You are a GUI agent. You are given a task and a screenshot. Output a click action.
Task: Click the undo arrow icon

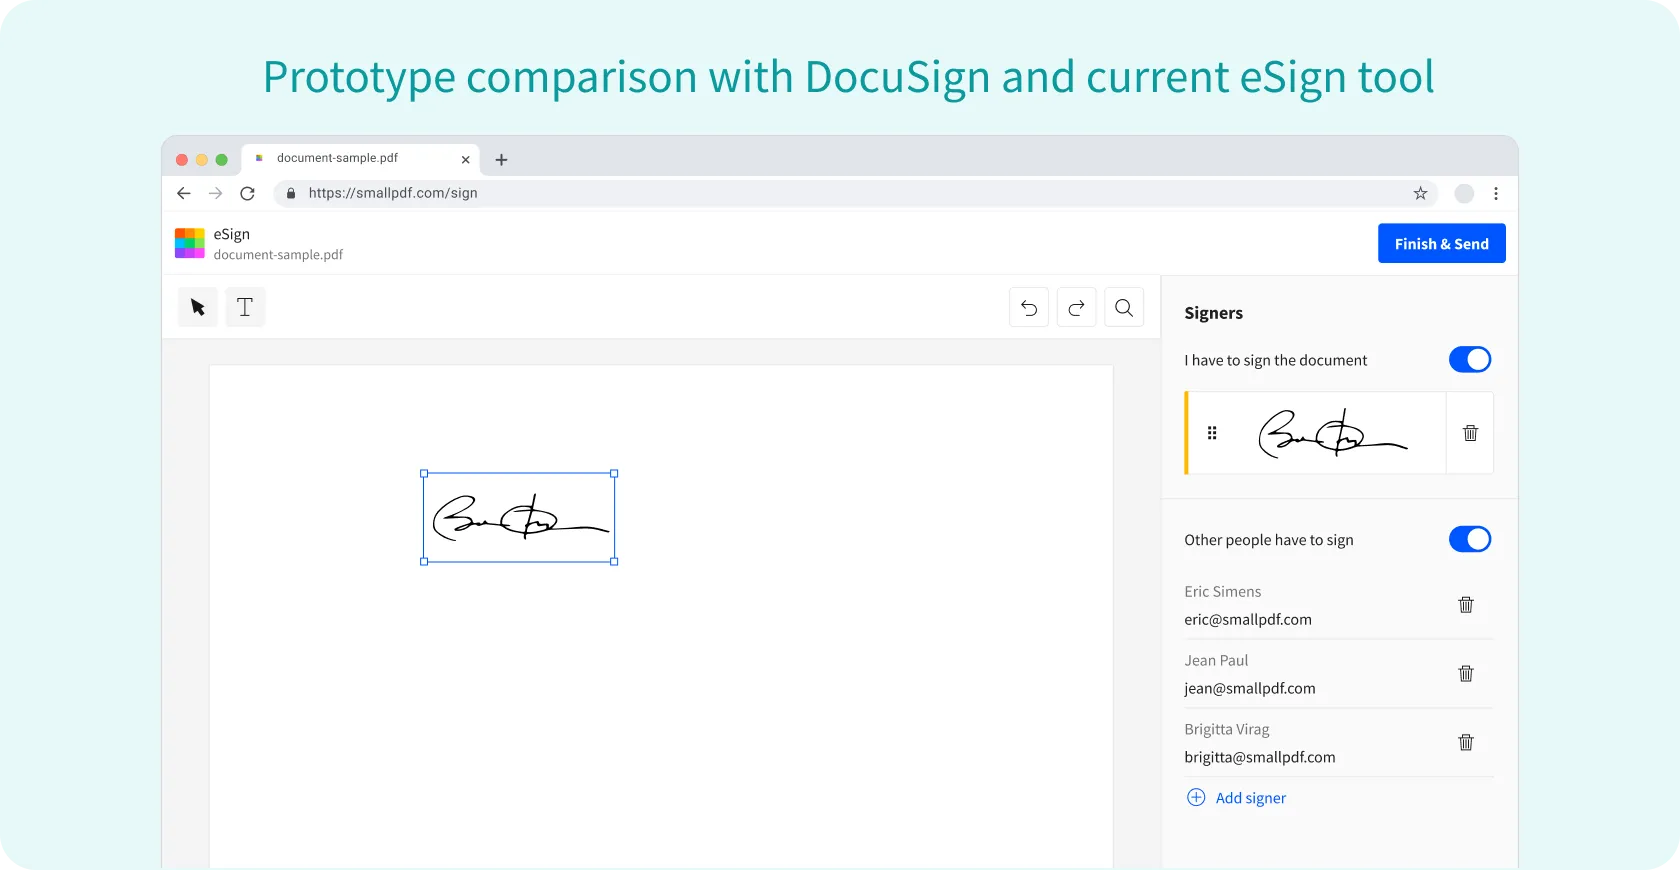[1029, 308]
